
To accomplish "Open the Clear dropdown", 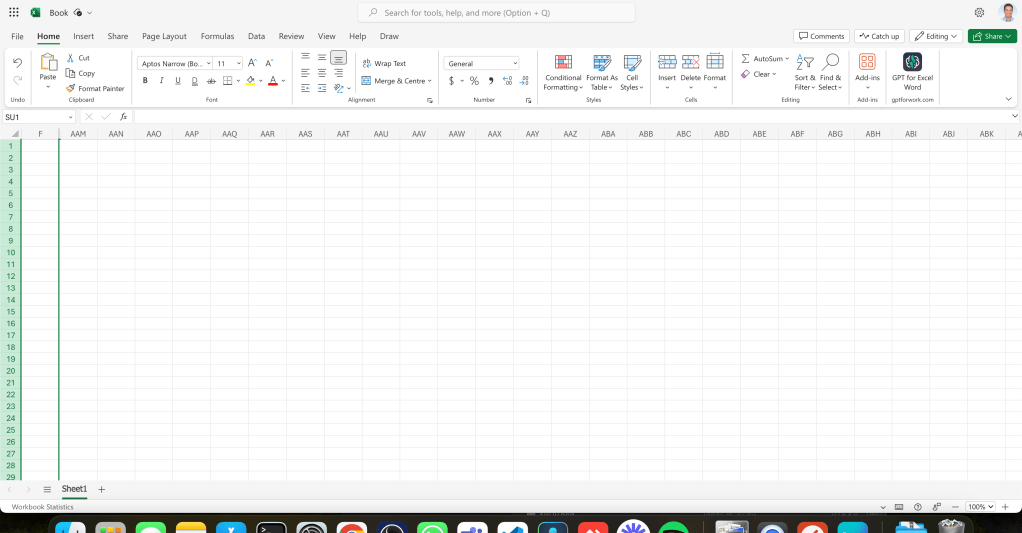I will pyautogui.click(x=759, y=74).
